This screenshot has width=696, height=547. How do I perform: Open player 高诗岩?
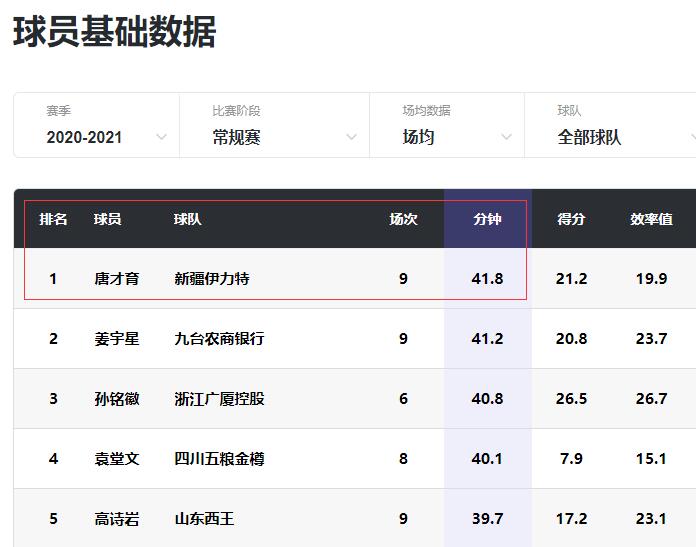[x=117, y=519]
